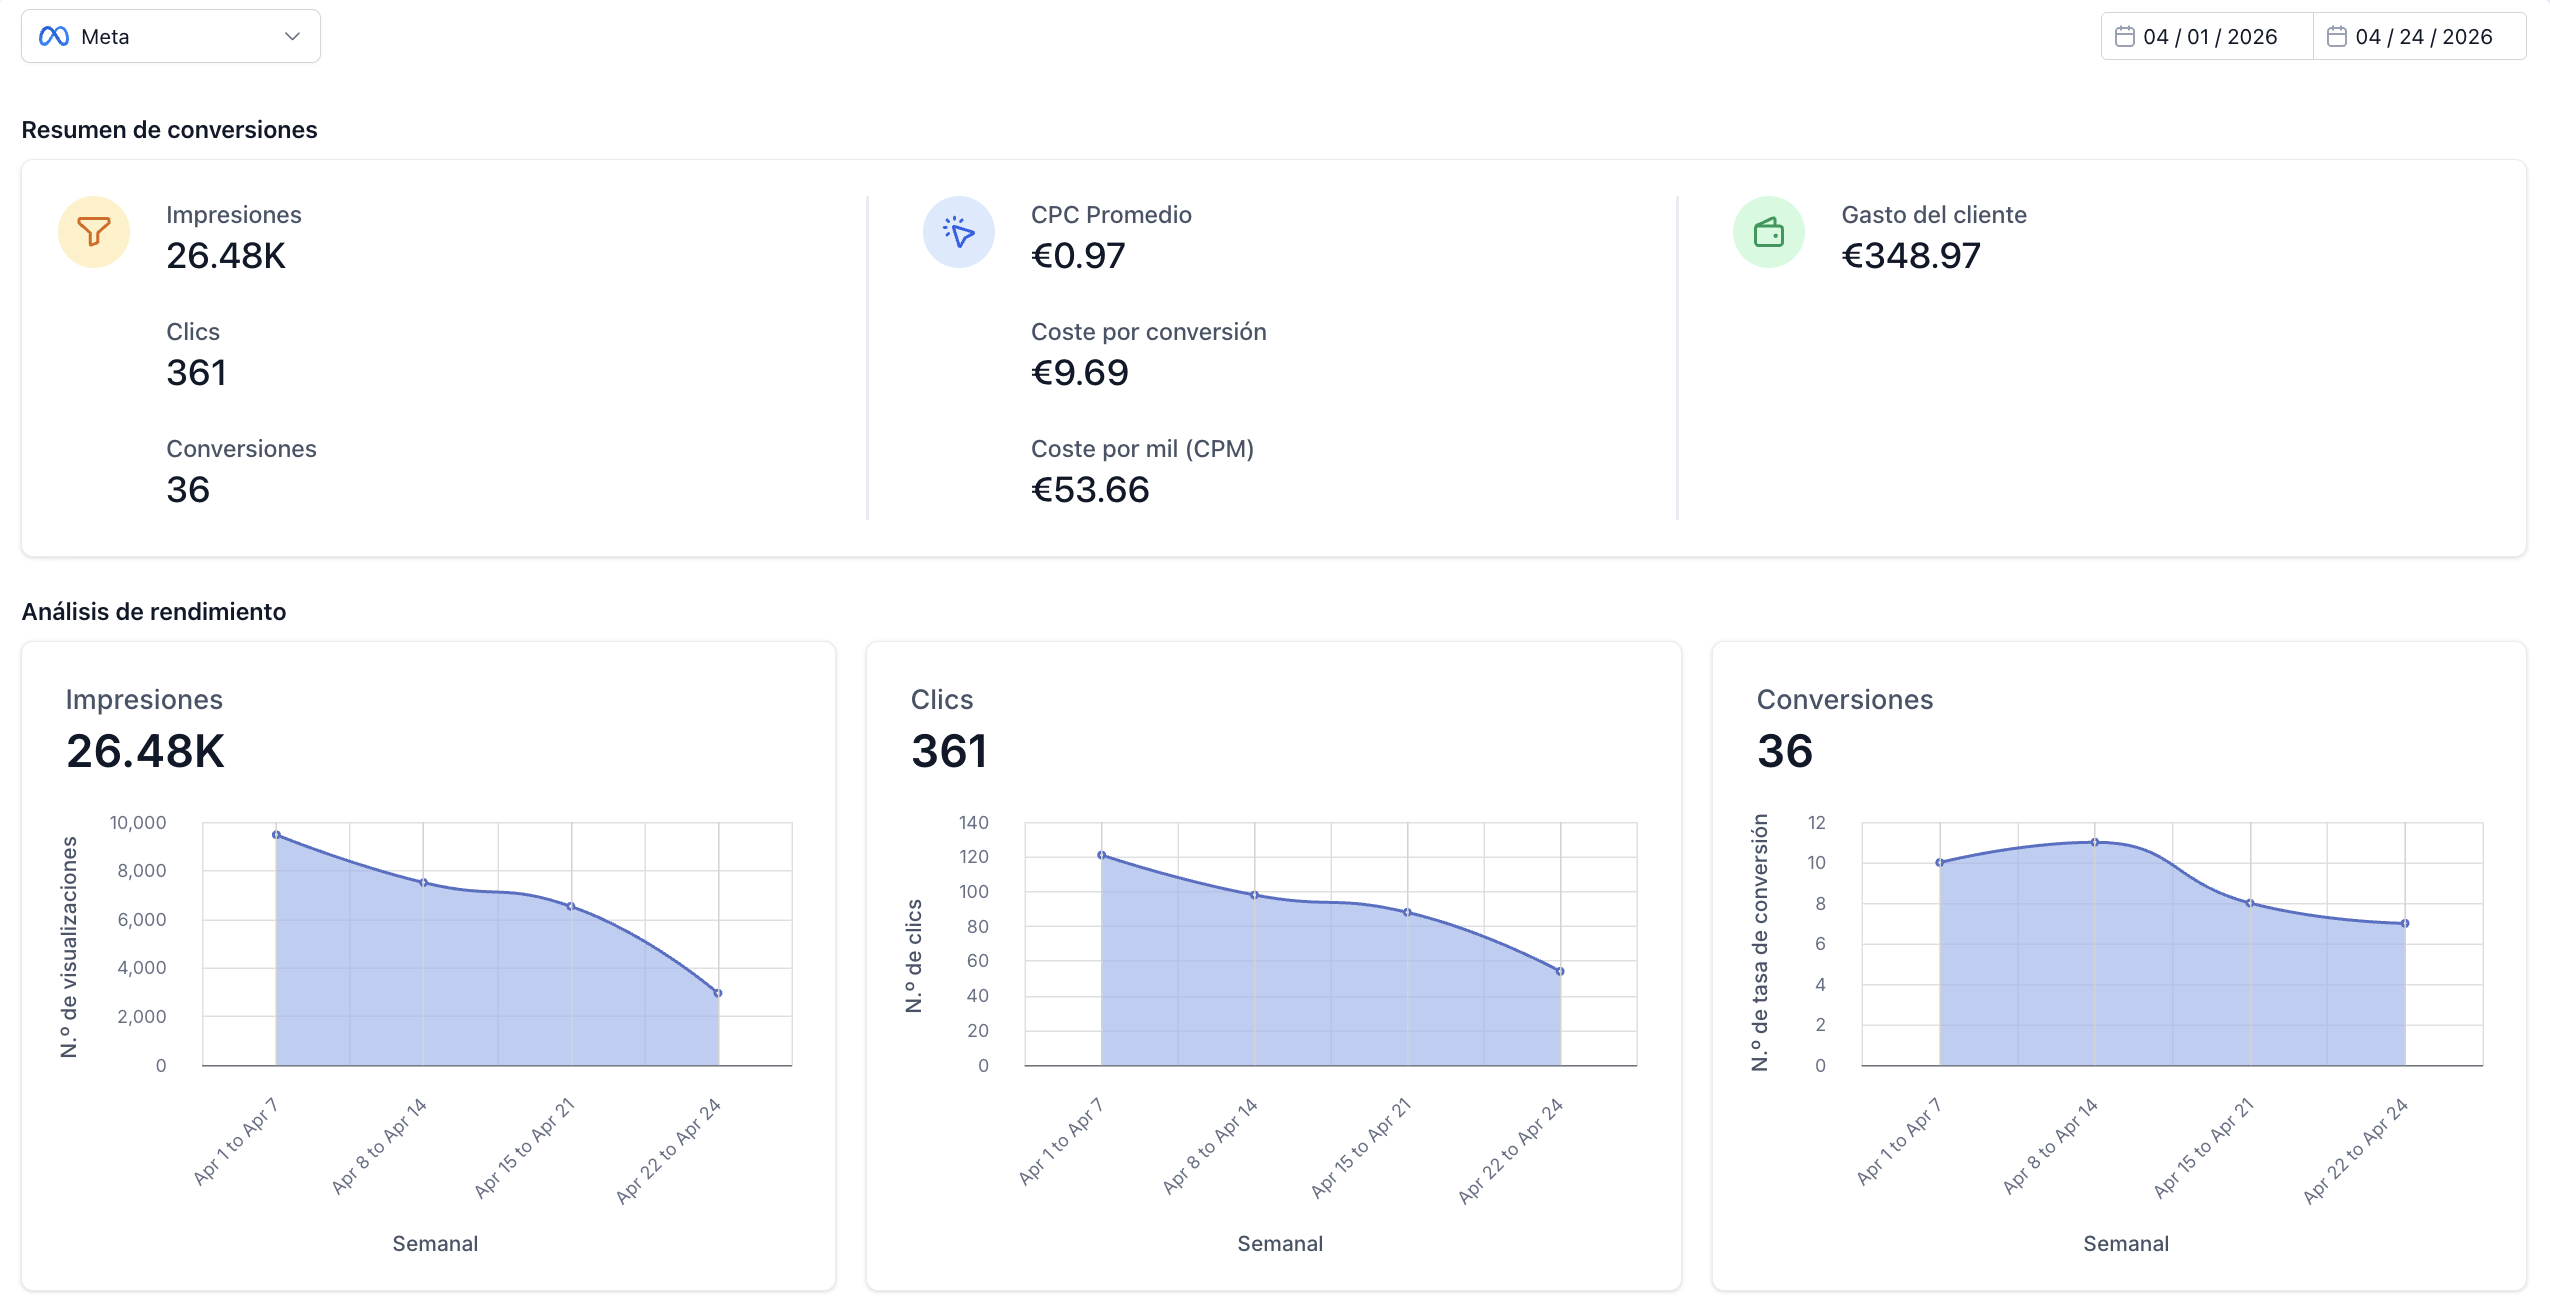Click the orange funnel icon beside Impresiones
The image size is (2550, 1308).
pos(92,231)
